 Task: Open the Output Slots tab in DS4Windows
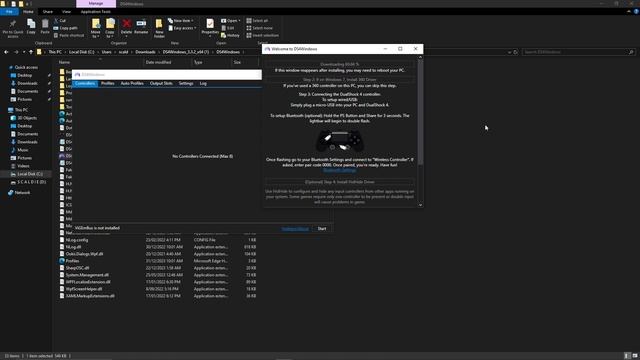pyautogui.click(x=161, y=83)
